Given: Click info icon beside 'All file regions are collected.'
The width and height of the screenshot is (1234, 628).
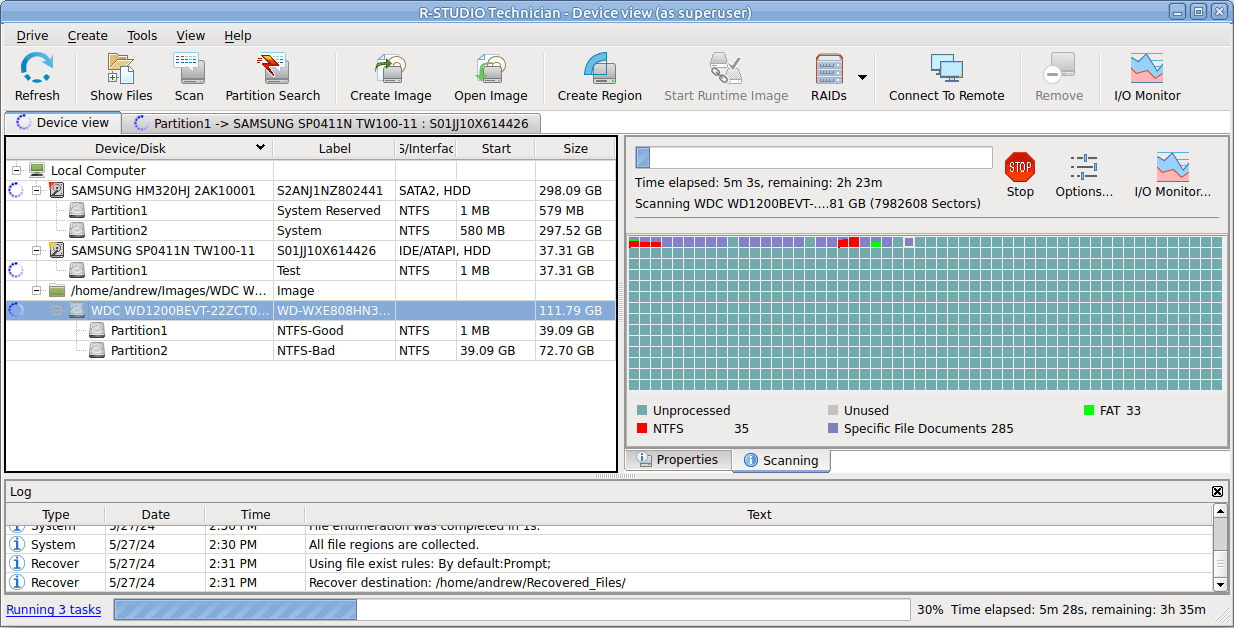Looking at the screenshot, I should point(16,544).
